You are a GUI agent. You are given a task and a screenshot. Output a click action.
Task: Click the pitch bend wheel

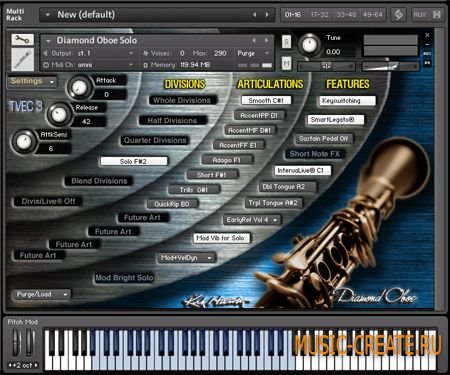coord(16,342)
